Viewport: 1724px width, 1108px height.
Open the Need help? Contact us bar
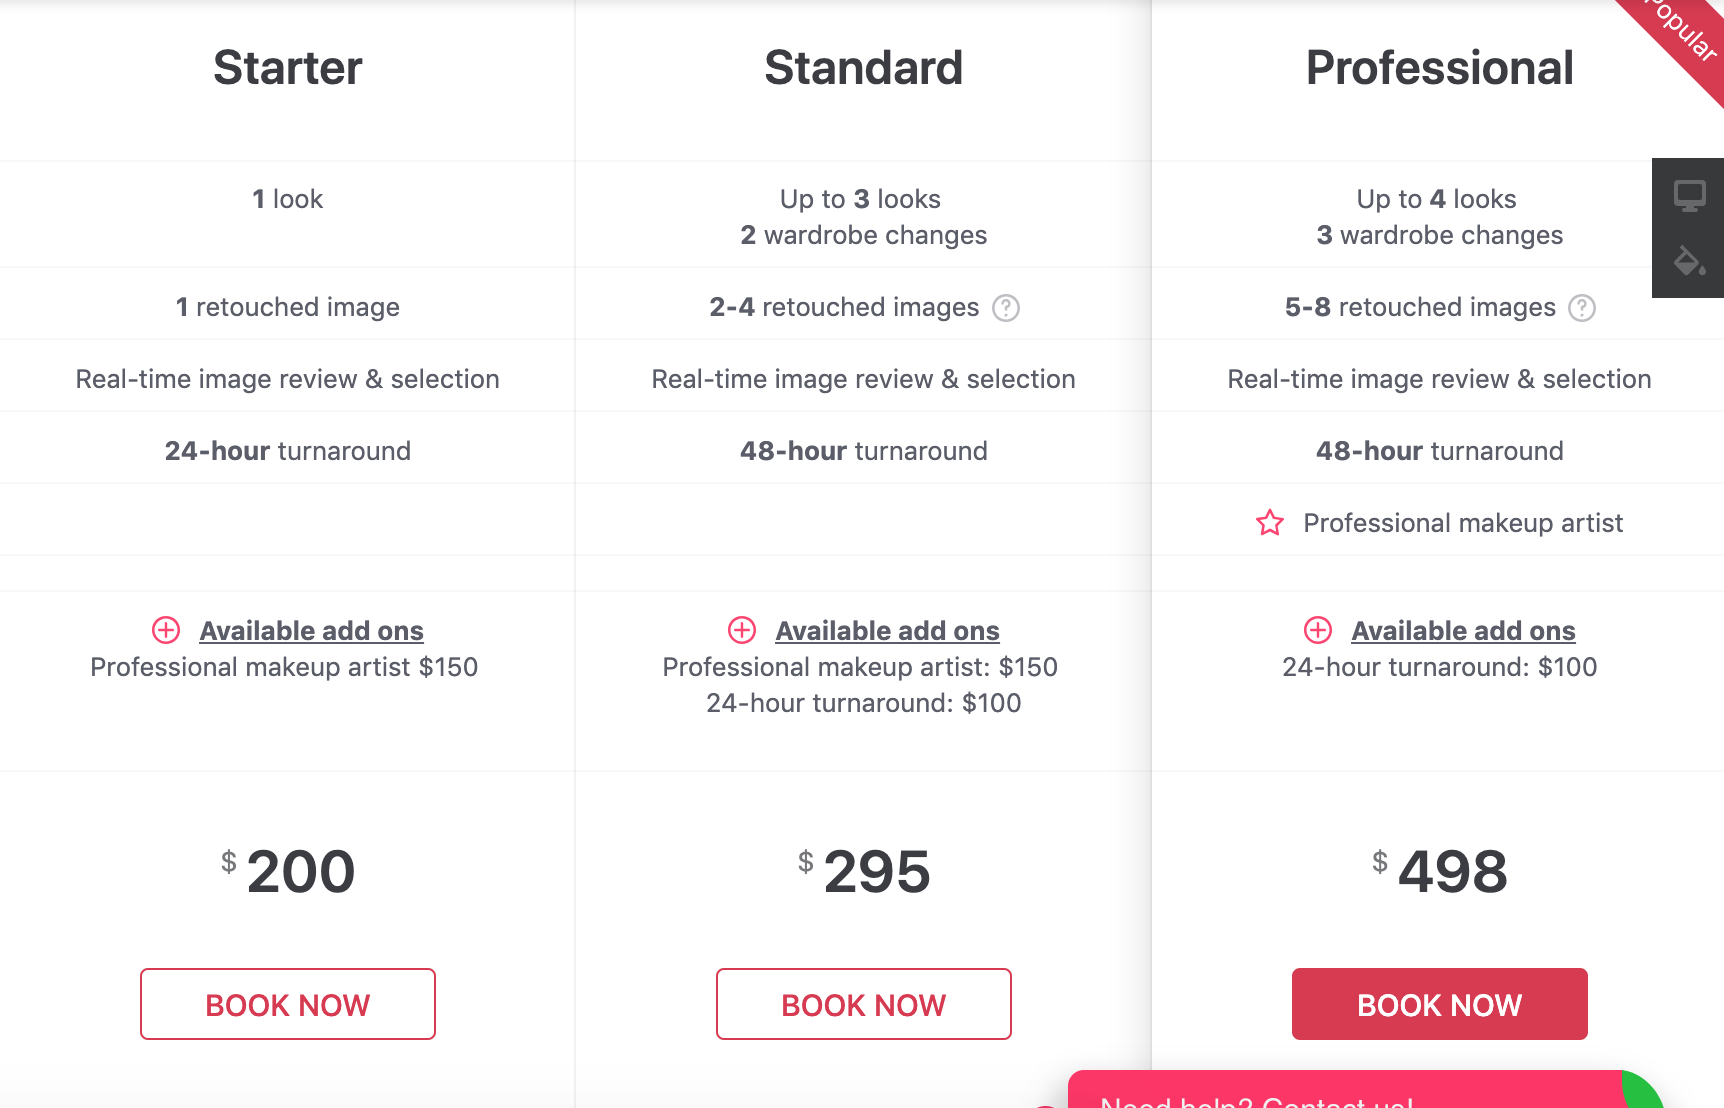[x=1345, y=1090]
